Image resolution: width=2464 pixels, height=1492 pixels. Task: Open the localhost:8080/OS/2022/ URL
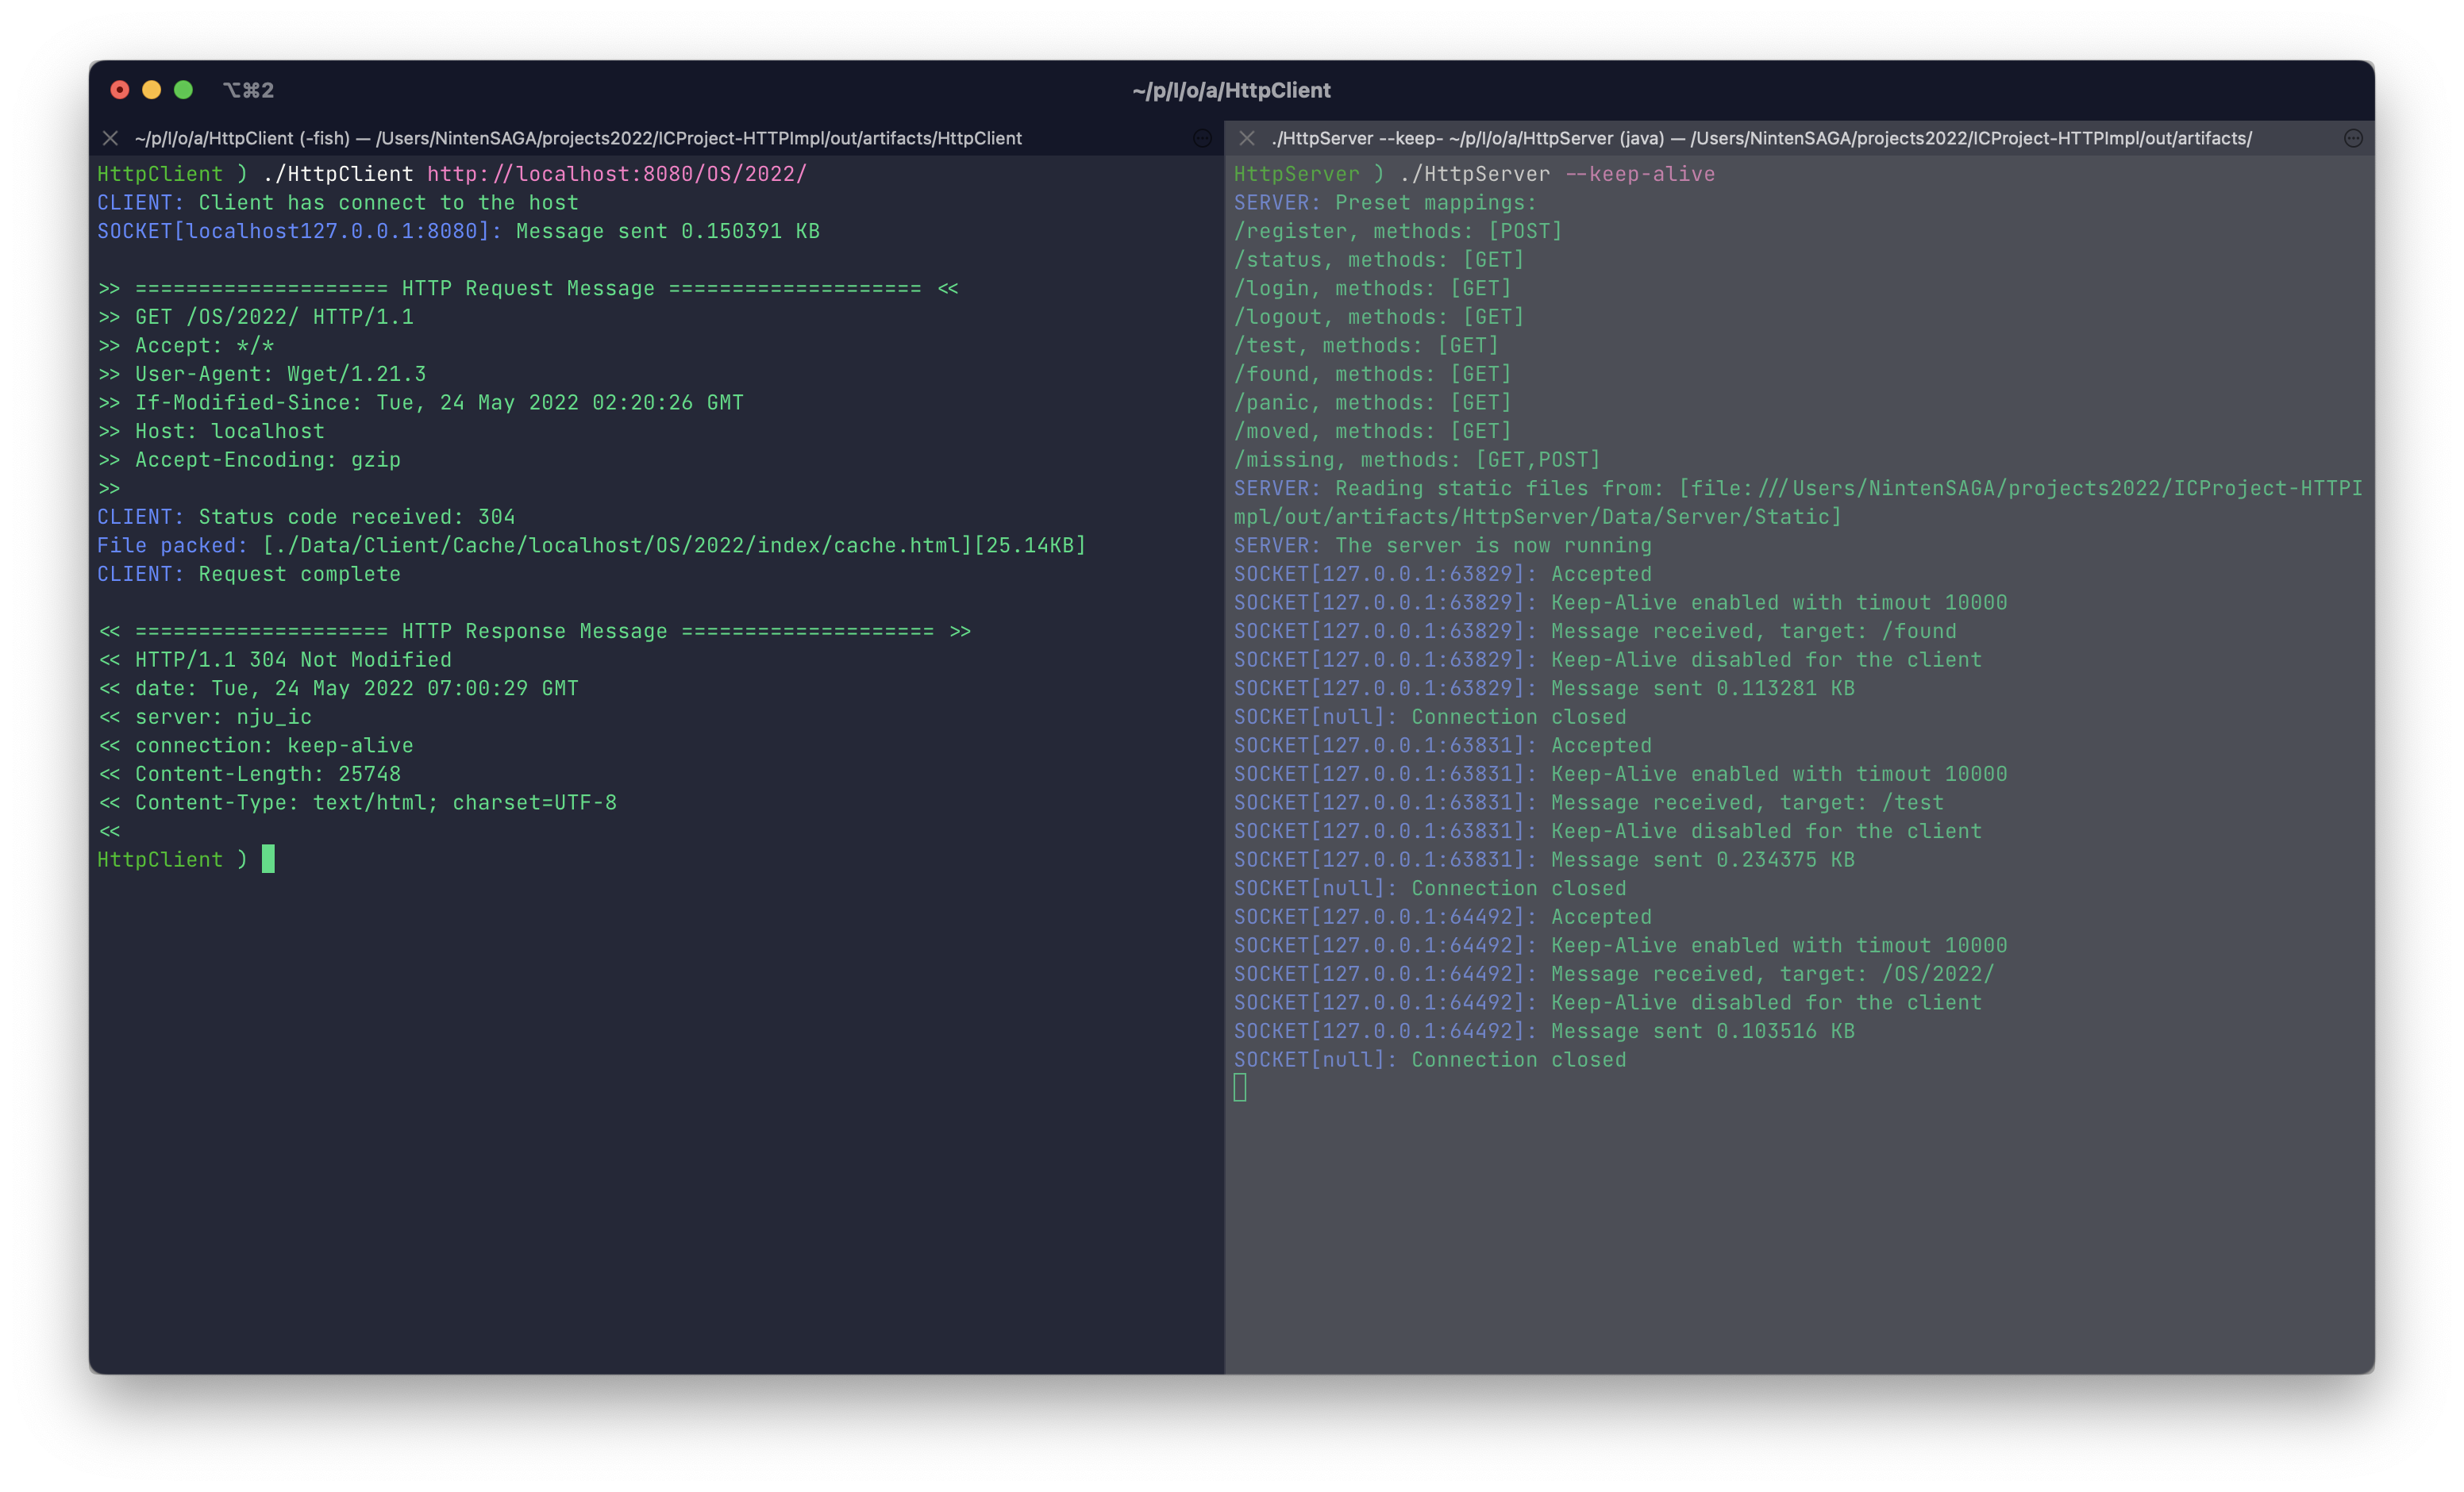616,174
